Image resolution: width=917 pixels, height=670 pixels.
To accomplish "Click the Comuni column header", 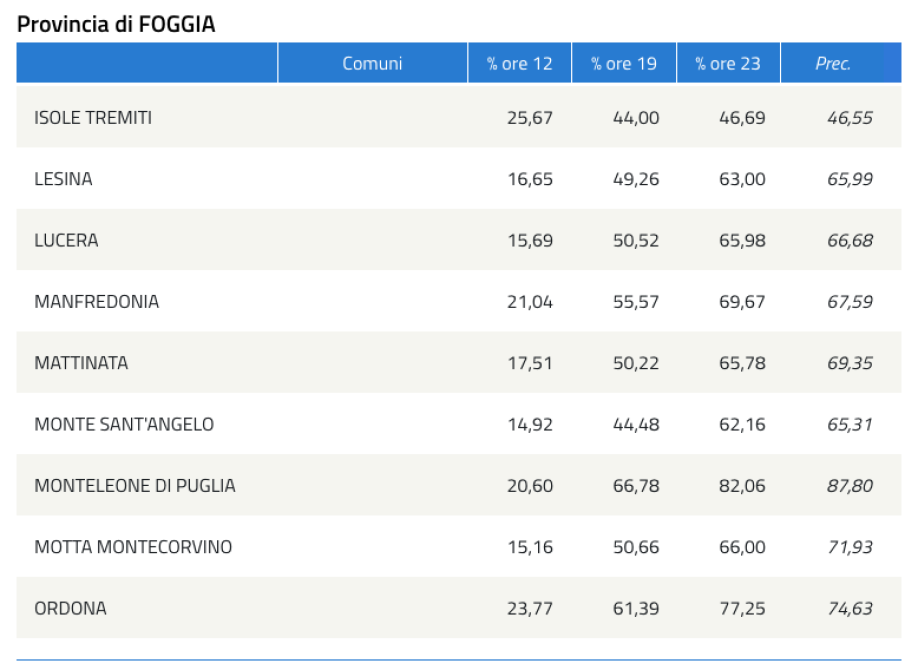I will point(372,63).
